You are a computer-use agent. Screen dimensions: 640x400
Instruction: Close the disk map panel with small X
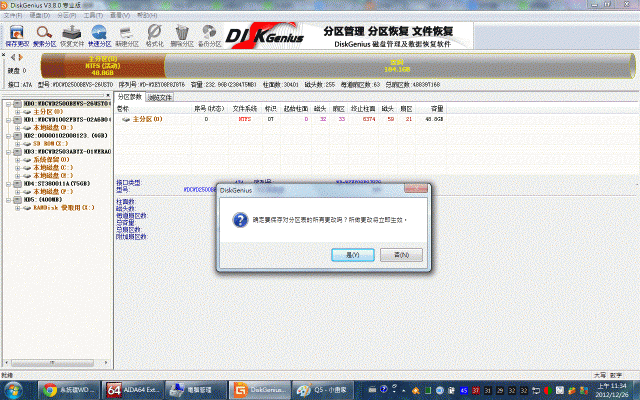click(3, 55)
